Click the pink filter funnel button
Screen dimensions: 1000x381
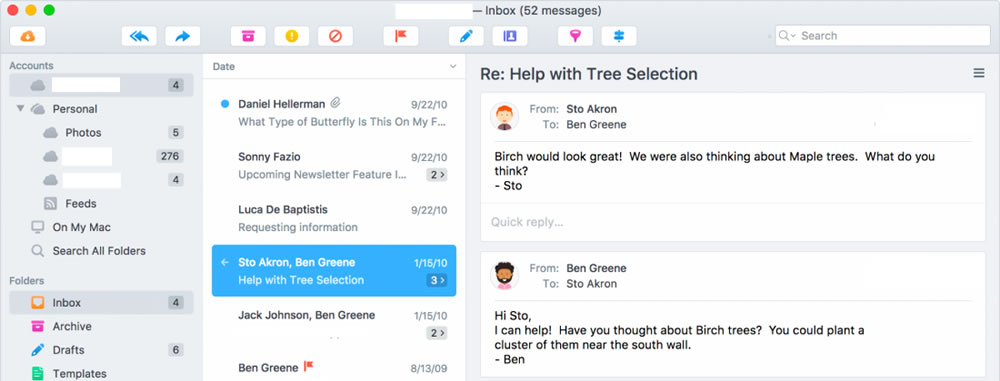point(575,36)
